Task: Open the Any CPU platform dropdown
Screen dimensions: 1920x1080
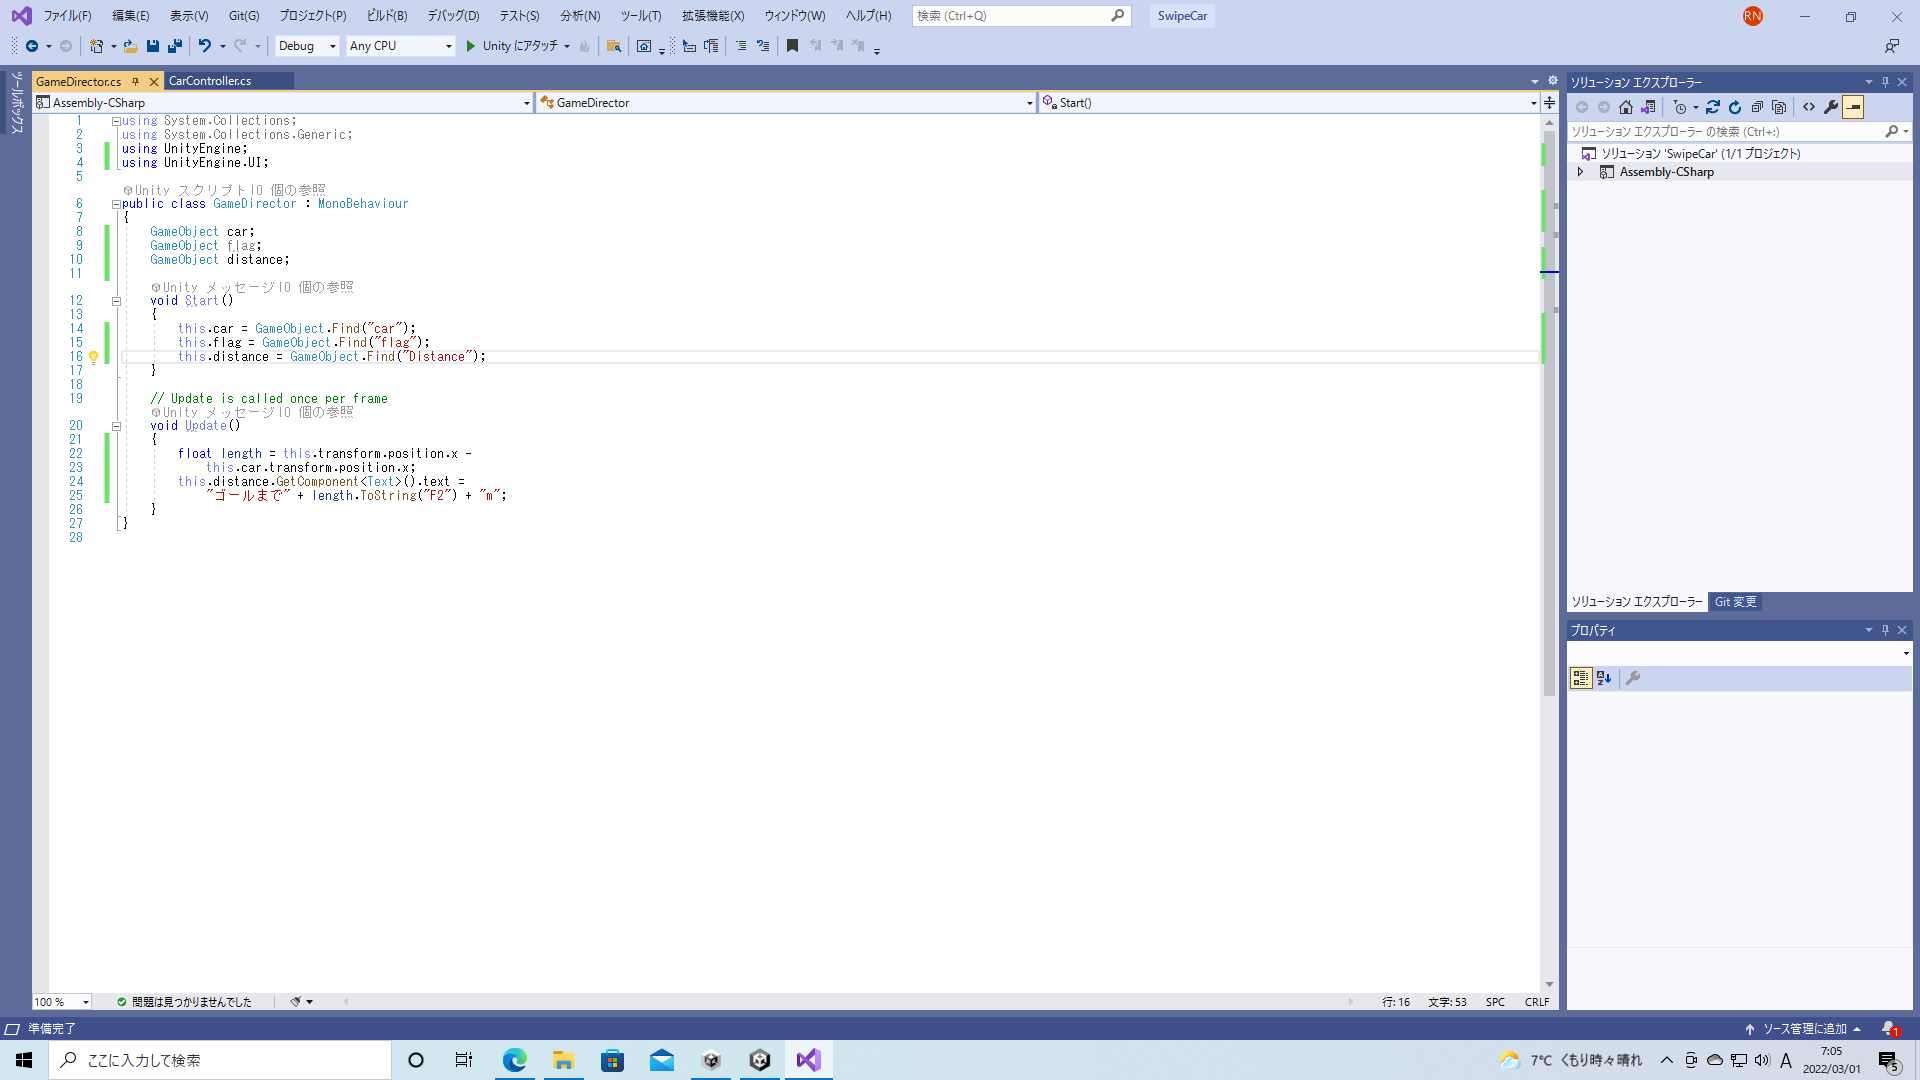Action: 400,46
